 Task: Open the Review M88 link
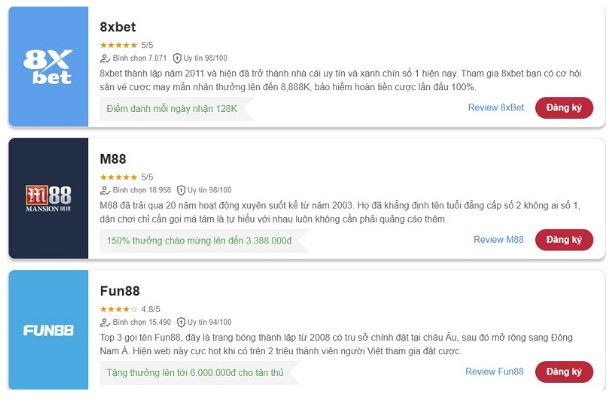point(498,240)
